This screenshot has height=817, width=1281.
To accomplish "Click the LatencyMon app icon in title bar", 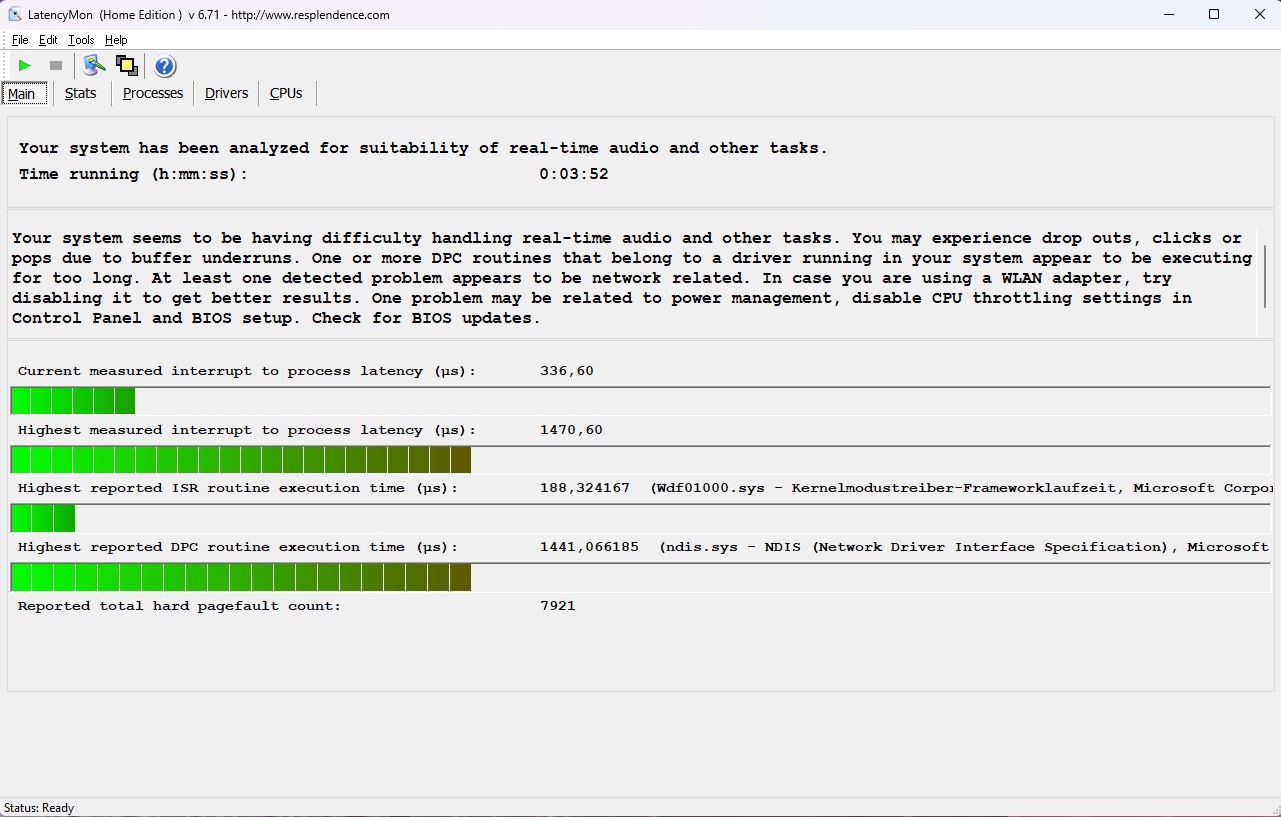I will 15,15.
